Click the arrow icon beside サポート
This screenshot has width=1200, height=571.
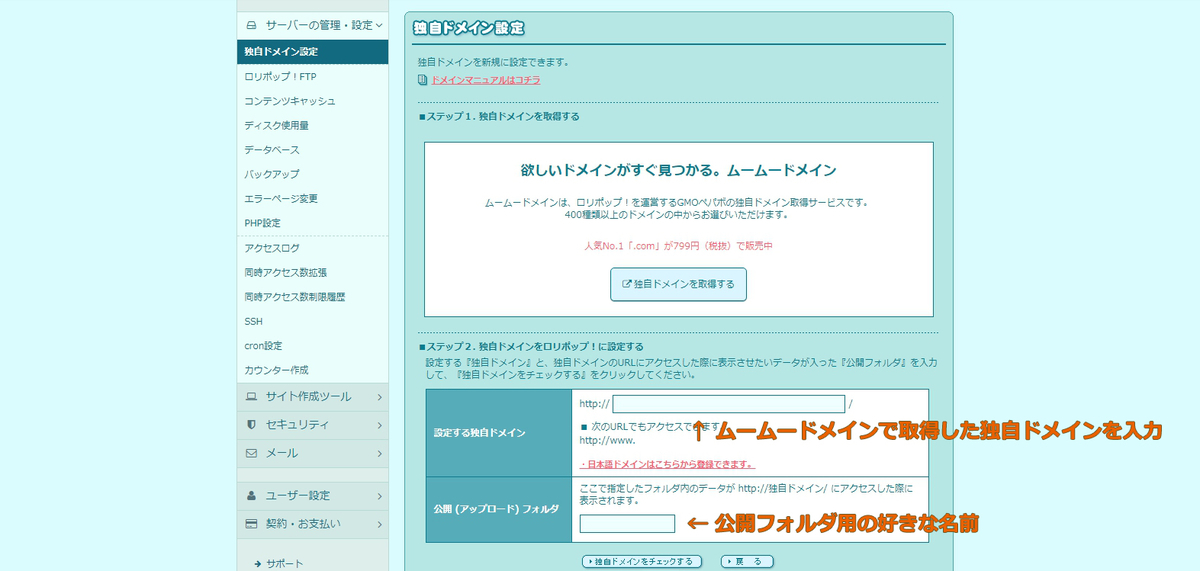(258, 564)
